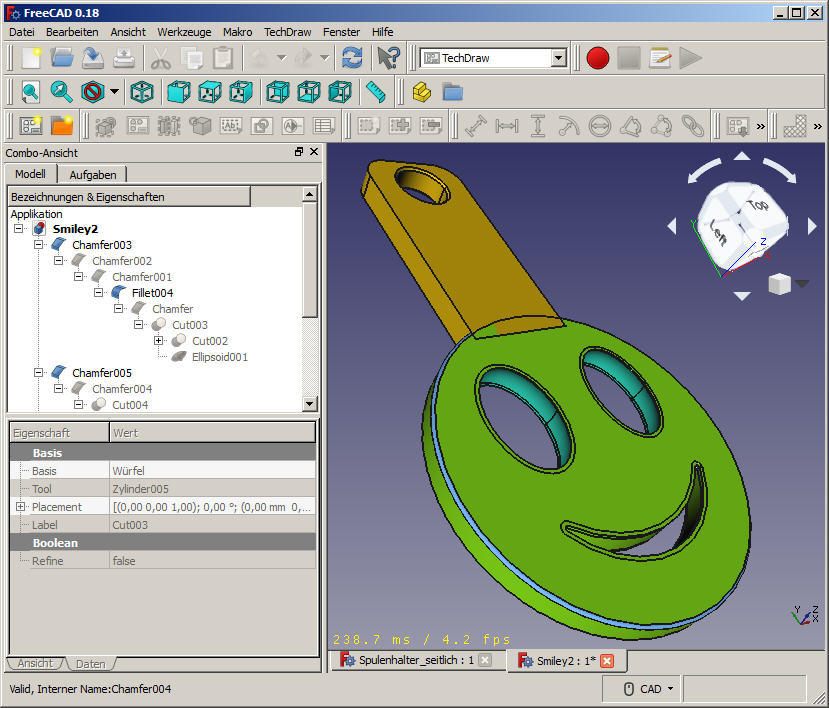Switch to the Spulenhalter_seitlich document tab
Screen dimensions: 829x708
click(x=416, y=660)
